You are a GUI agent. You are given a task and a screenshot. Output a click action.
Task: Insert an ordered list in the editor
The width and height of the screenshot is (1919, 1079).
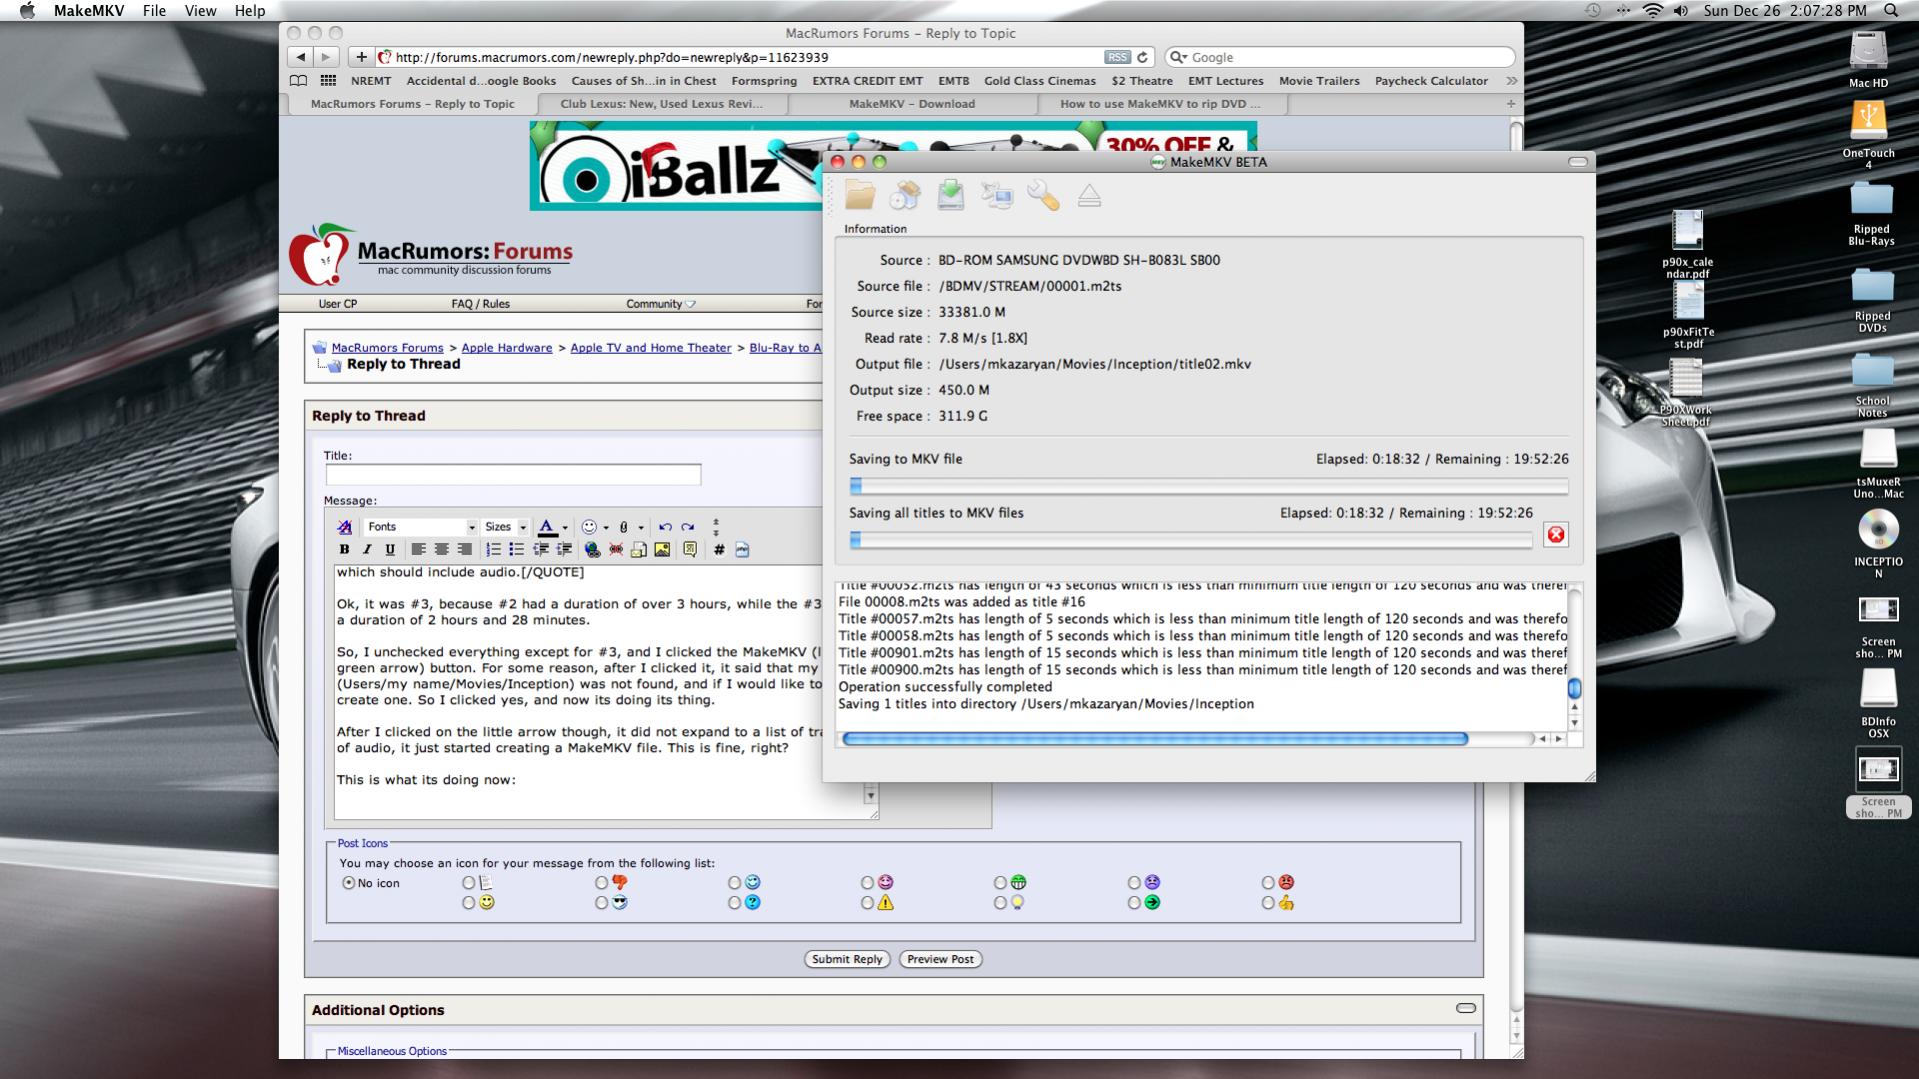493,549
